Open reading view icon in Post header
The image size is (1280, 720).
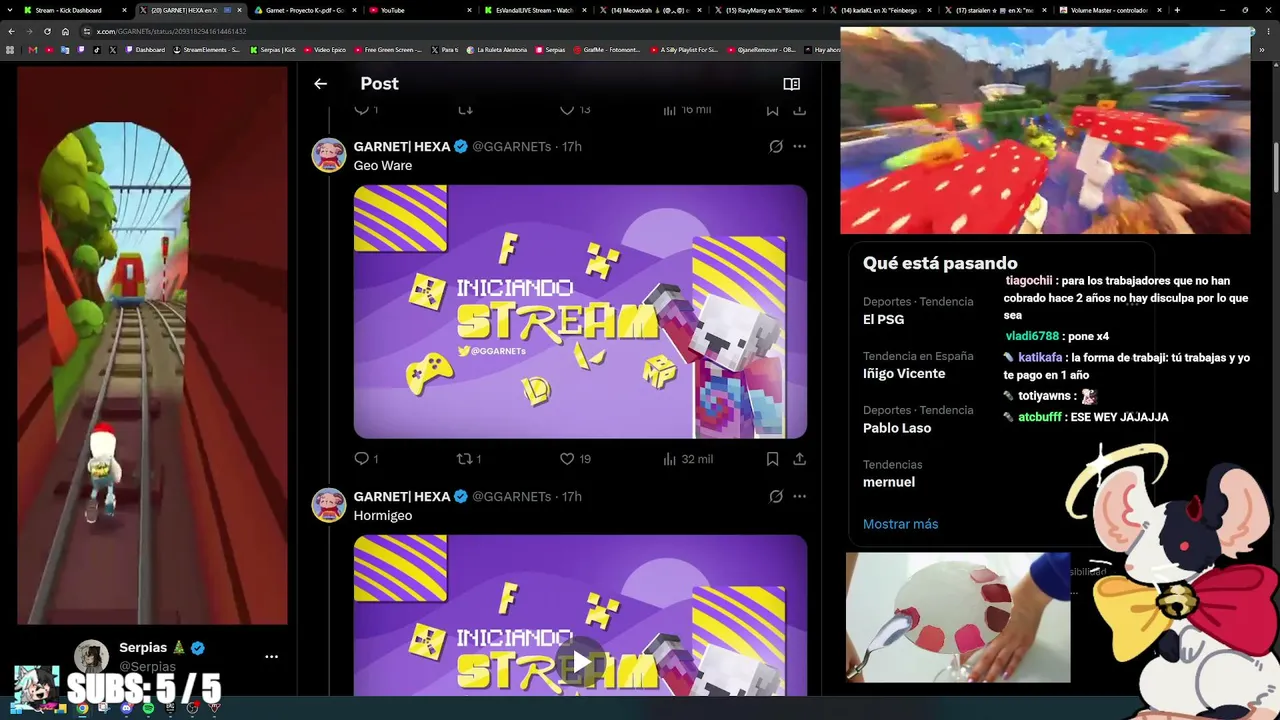pyautogui.click(x=791, y=84)
